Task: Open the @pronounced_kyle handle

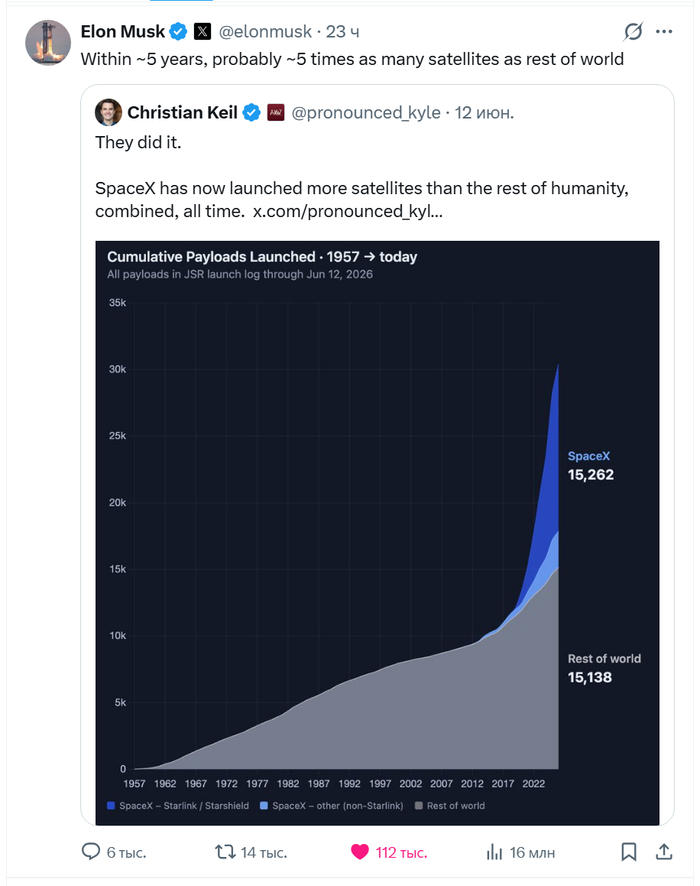Action: (x=366, y=113)
